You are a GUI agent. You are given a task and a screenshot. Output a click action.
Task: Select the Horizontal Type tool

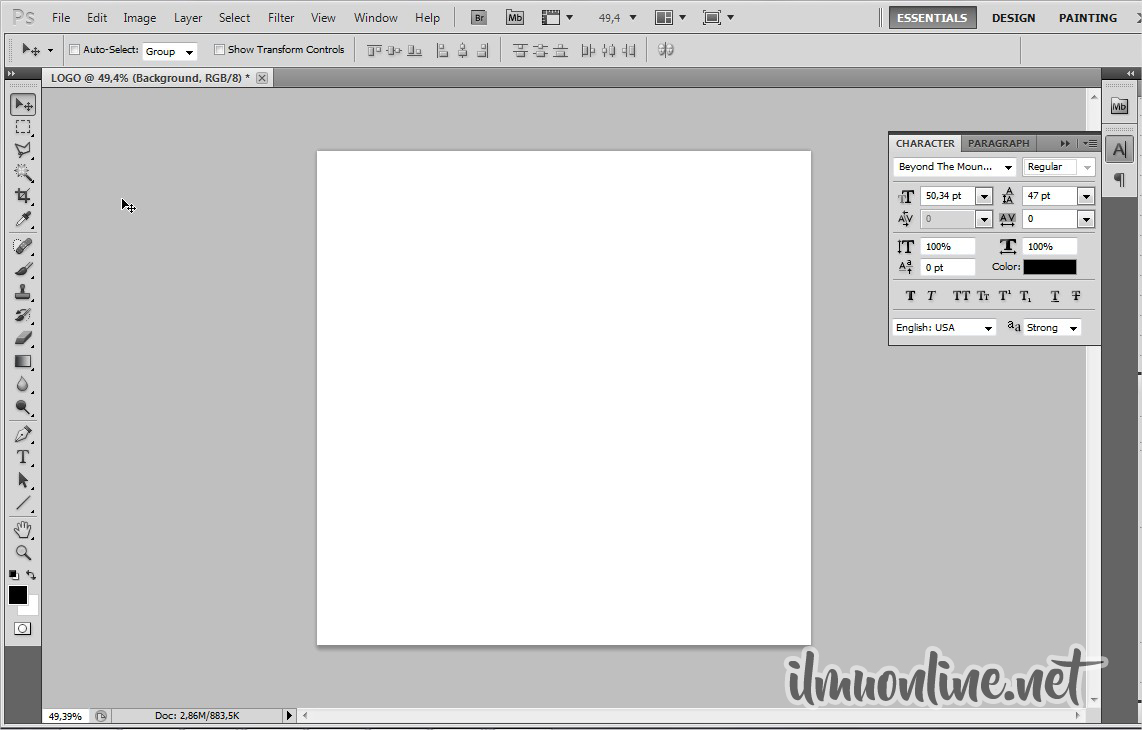click(23, 457)
